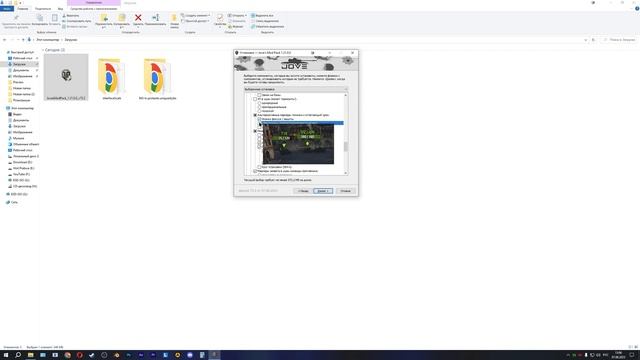Open the JoveModPack installer file icon

click(x=66, y=77)
